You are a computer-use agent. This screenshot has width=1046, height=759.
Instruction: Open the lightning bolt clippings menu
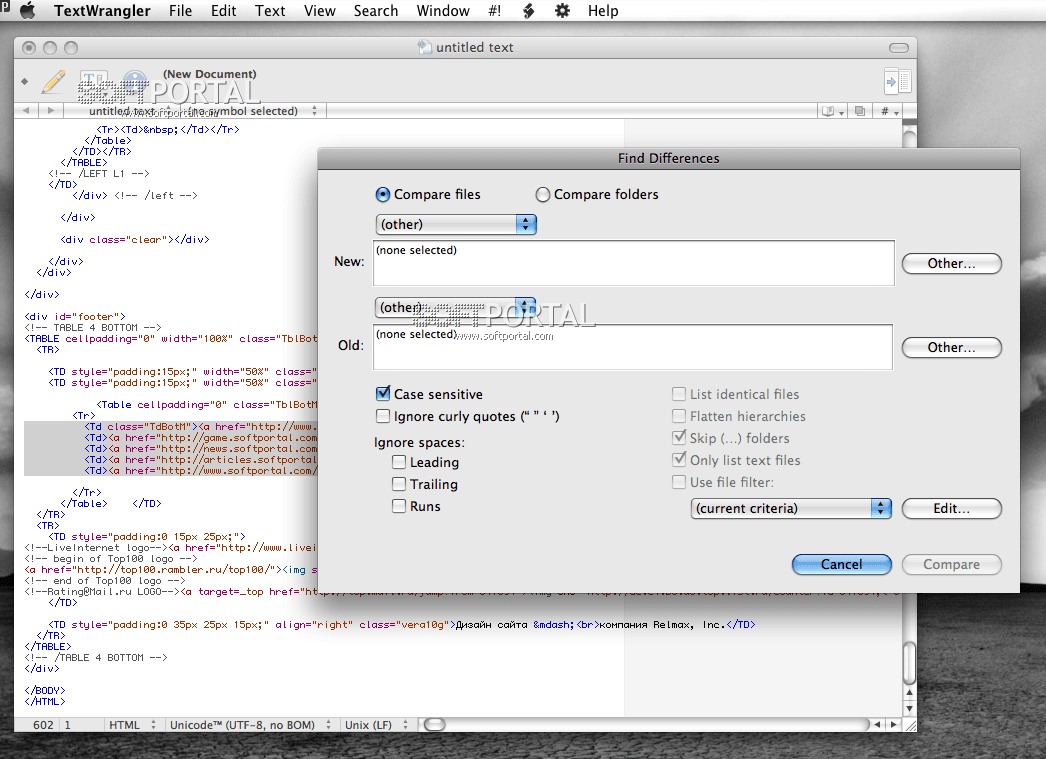(x=528, y=11)
